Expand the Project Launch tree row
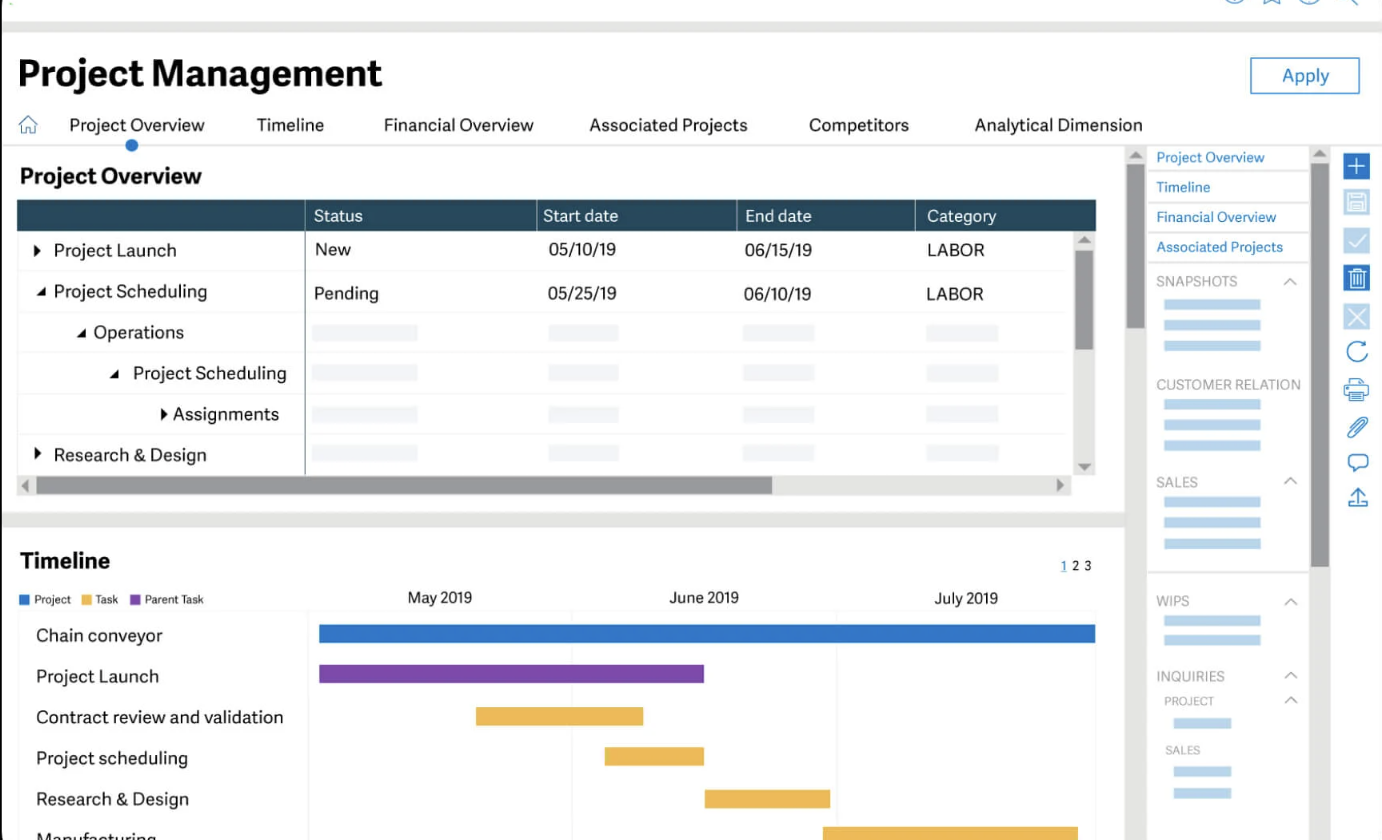Viewport: 1382px width, 840px height. tap(38, 251)
